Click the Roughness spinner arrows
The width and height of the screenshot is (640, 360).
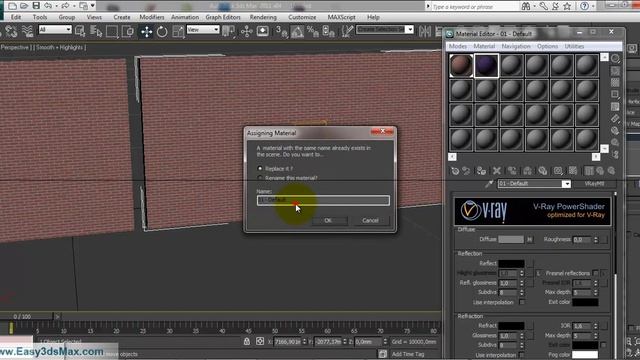click(596, 240)
